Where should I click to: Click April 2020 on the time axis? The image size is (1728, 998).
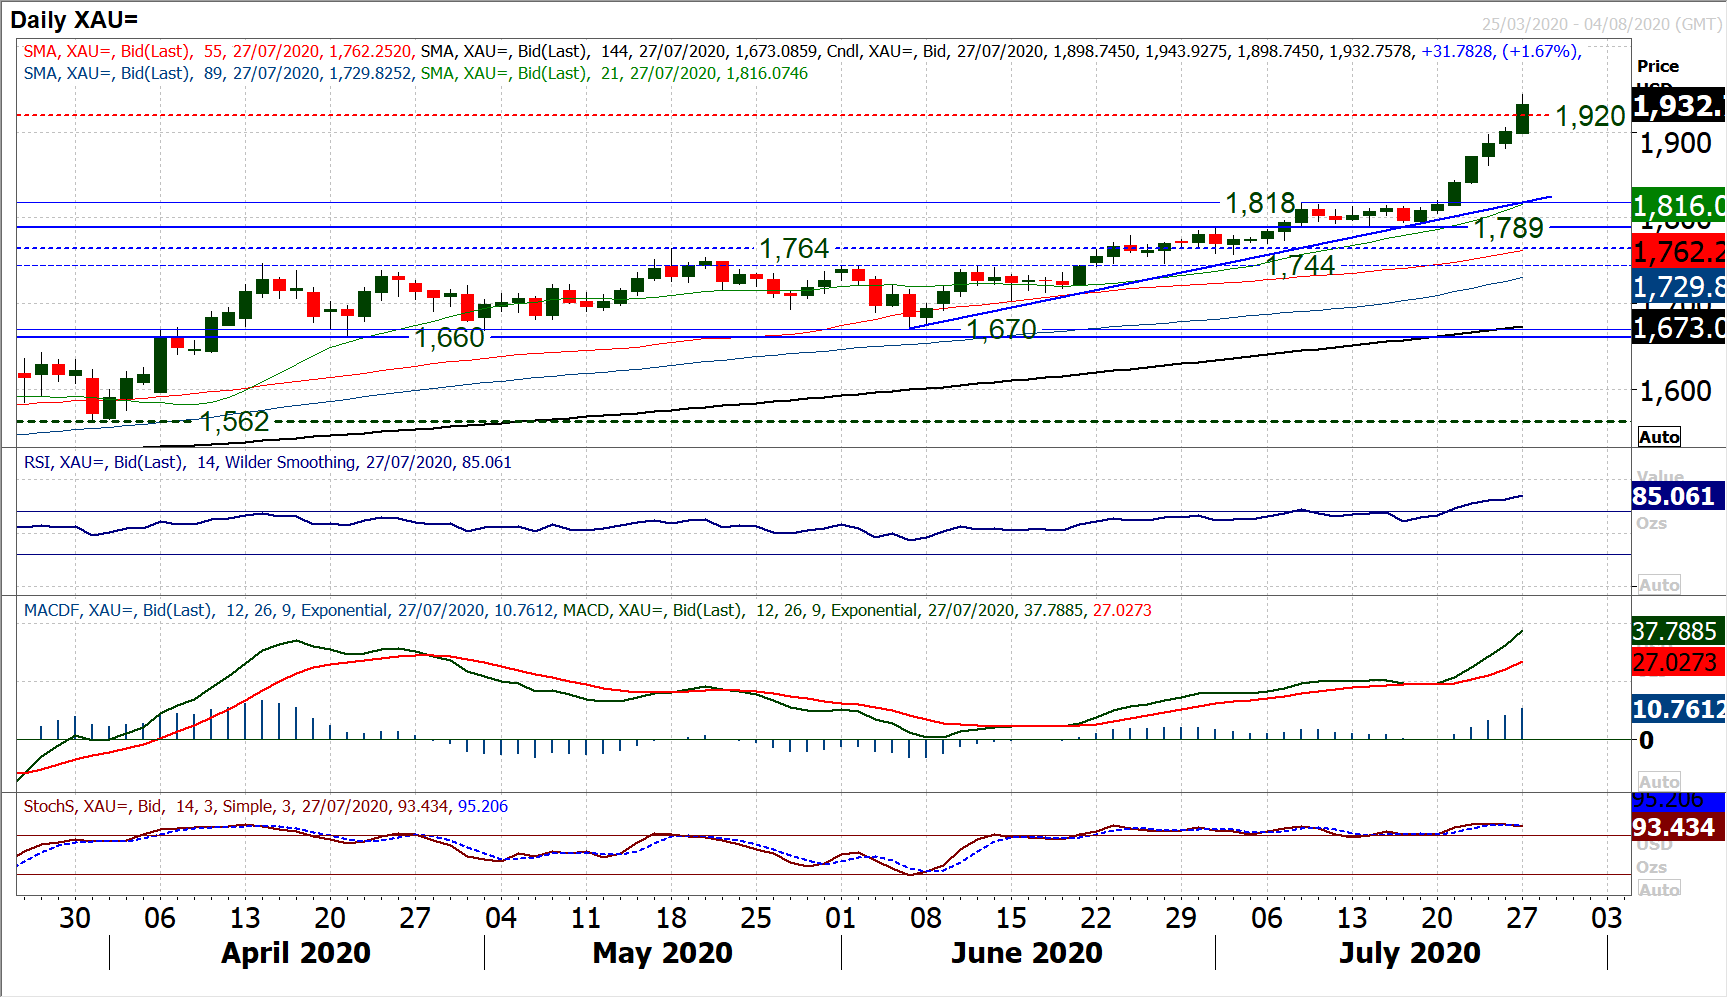(296, 953)
